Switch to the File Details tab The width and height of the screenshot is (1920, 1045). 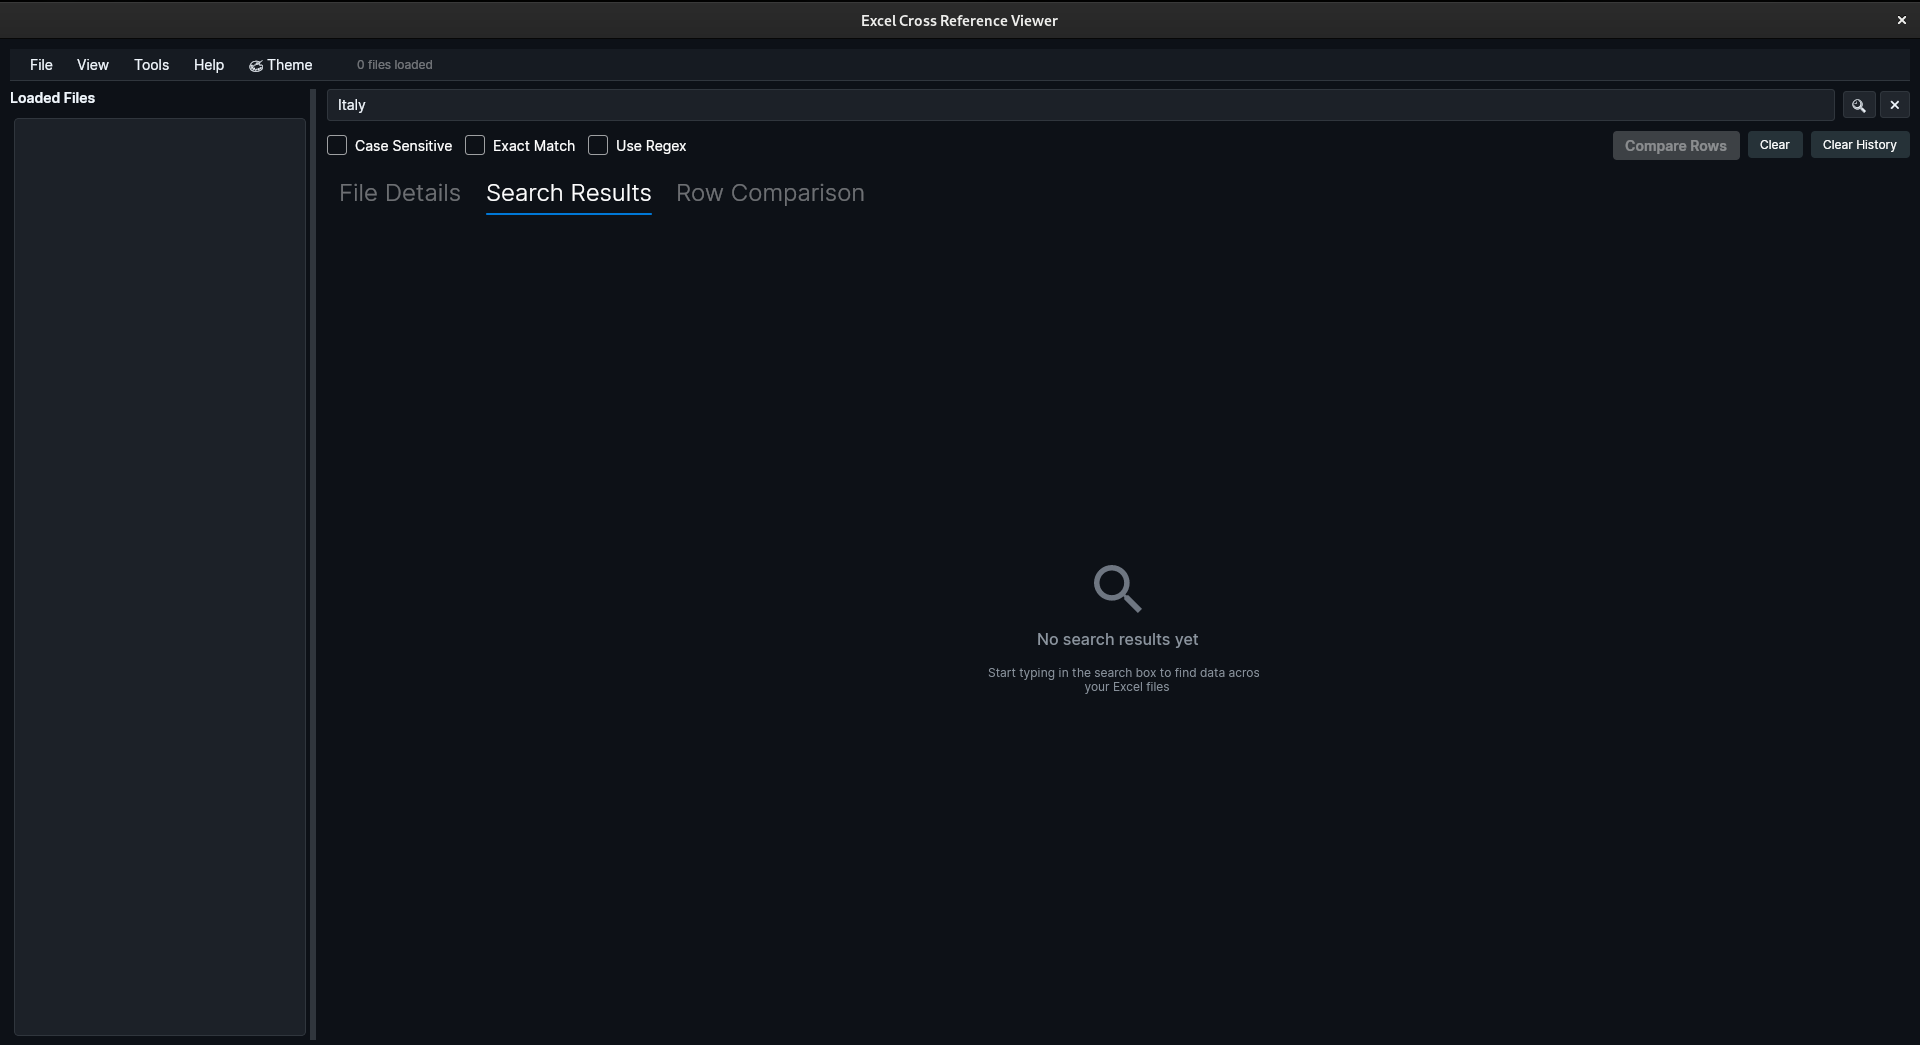[400, 193]
